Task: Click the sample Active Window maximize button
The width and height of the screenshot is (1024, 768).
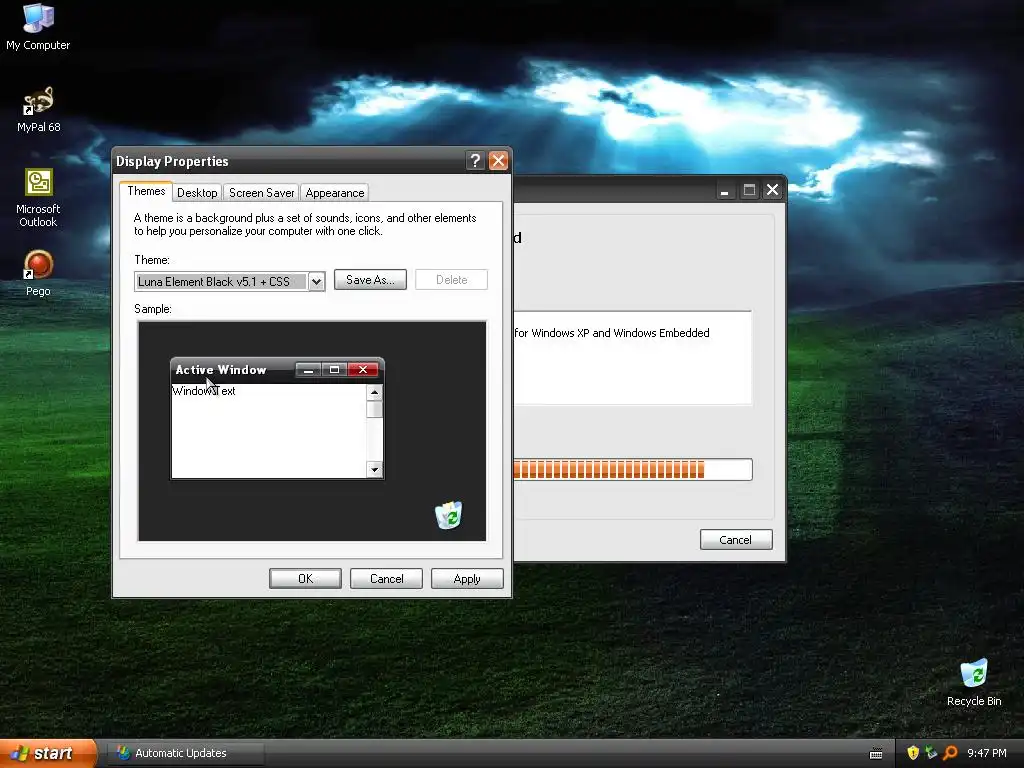Action: coord(334,370)
